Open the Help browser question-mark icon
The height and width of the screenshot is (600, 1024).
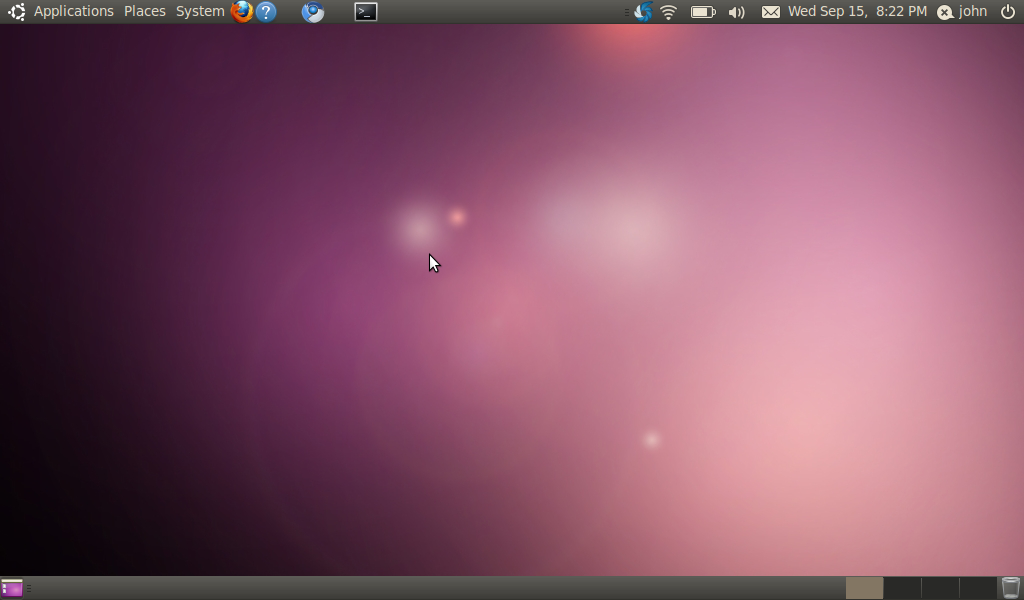266,12
